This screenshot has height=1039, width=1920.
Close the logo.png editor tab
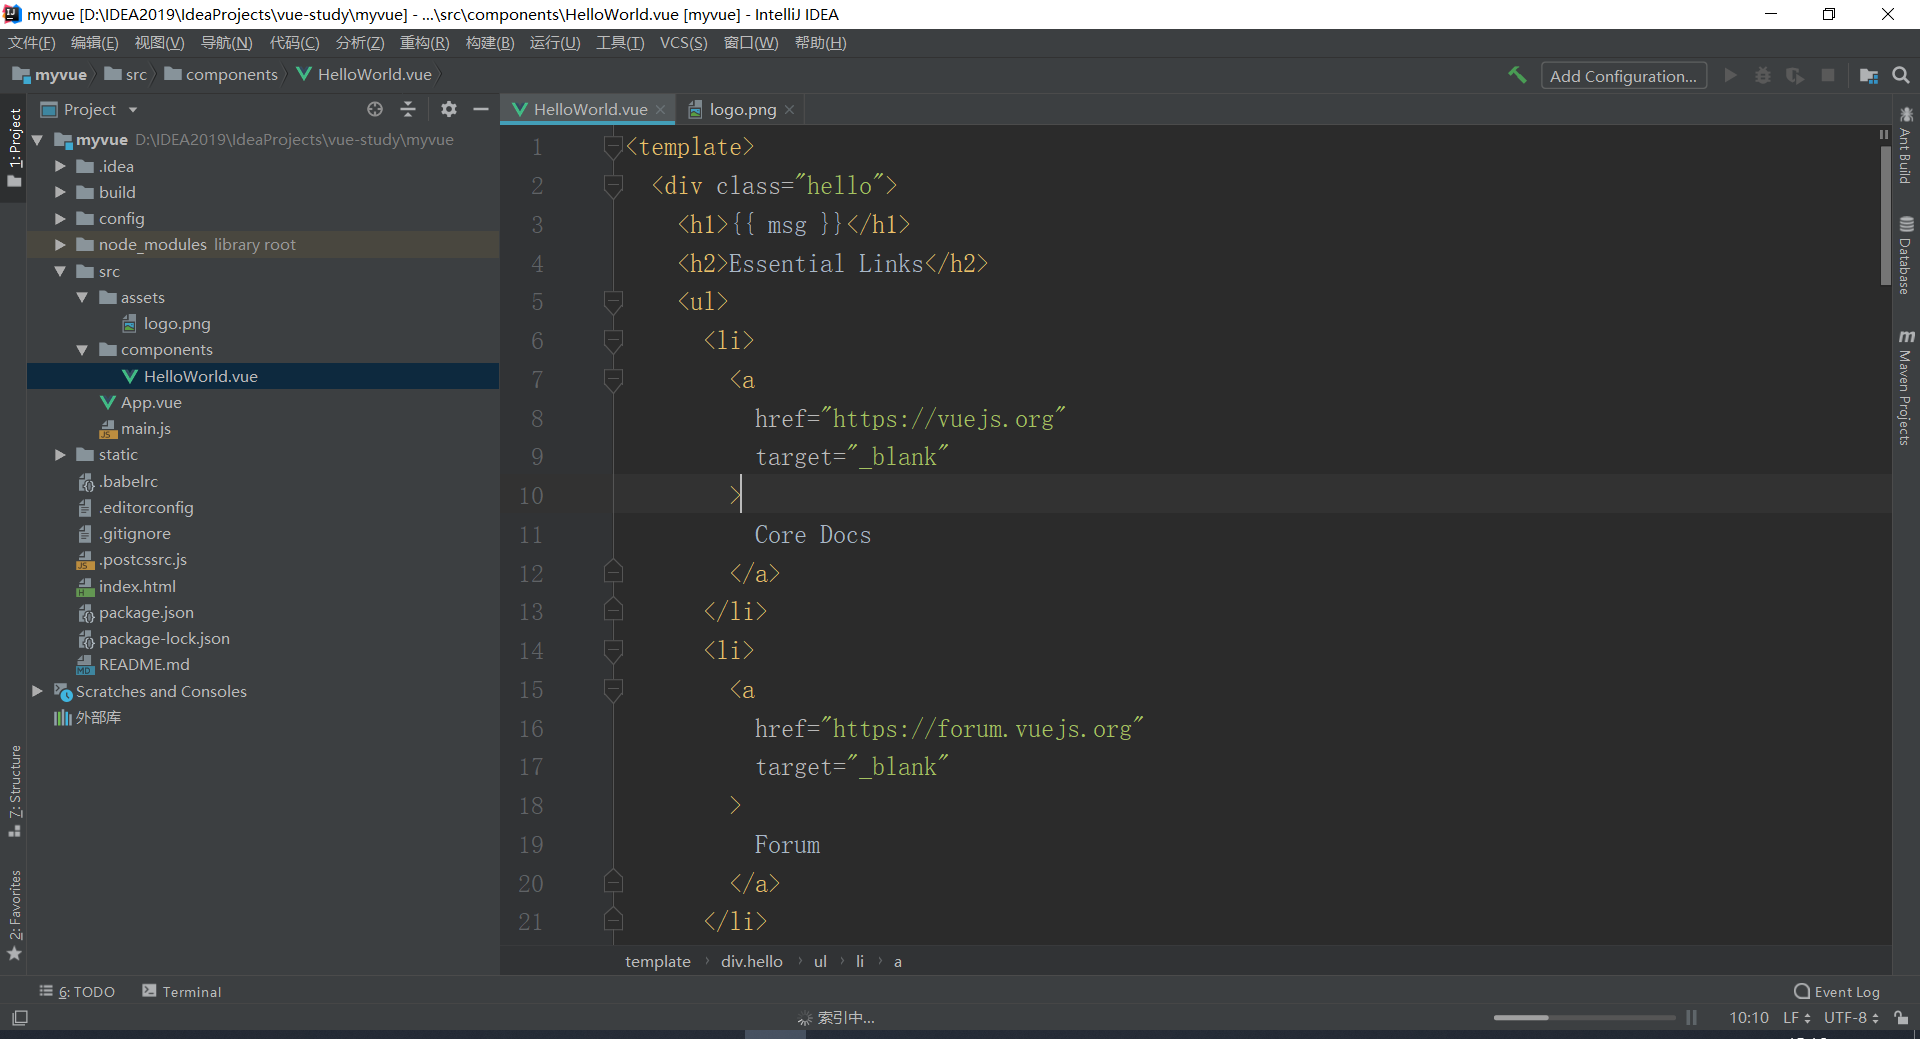click(x=790, y=110)
